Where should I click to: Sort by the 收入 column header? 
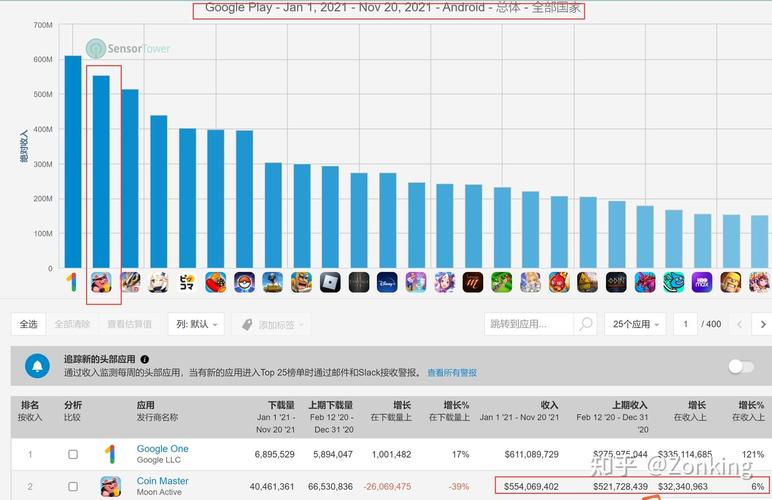pyautogui.click(x=549, y=405)
